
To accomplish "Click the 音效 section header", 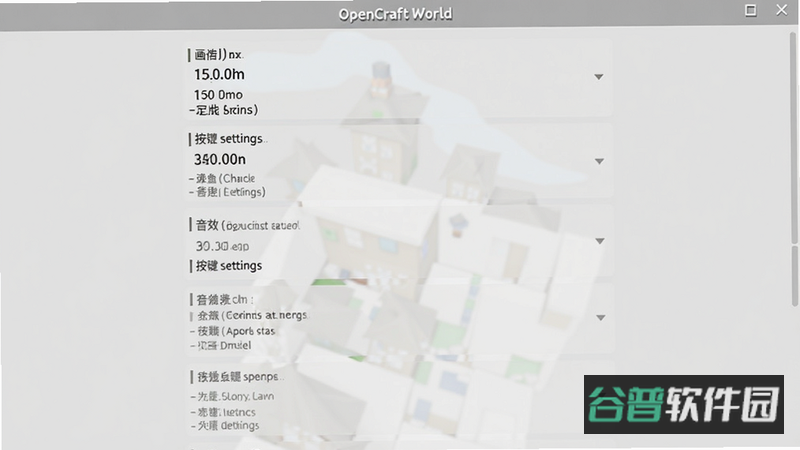I will (x=245, y=225).
